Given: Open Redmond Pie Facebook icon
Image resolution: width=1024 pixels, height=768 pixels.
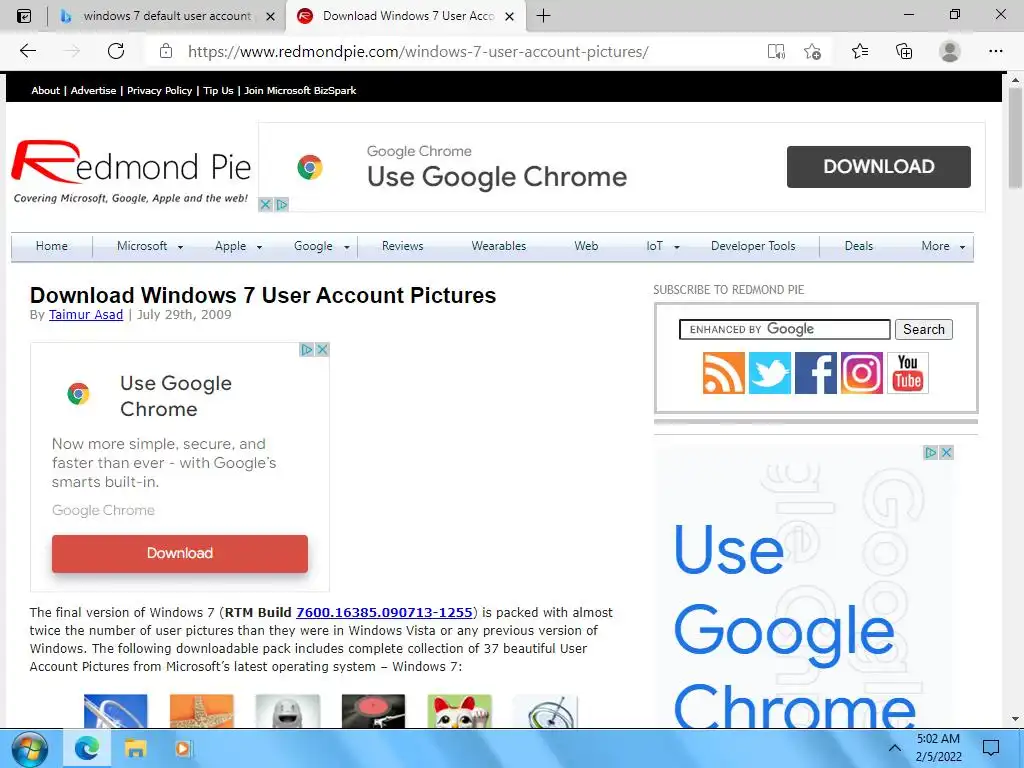Looking at the screenshot, I should [x=816, y=373].
